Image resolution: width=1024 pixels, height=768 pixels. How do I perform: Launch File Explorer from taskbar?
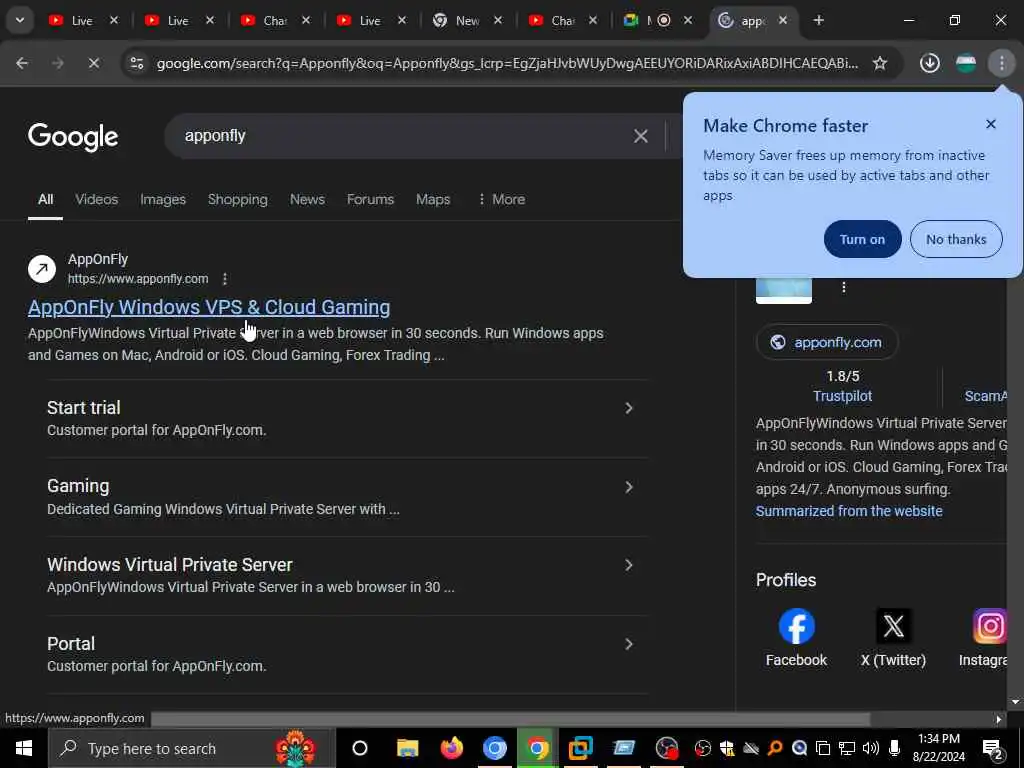tap(408, 748)
